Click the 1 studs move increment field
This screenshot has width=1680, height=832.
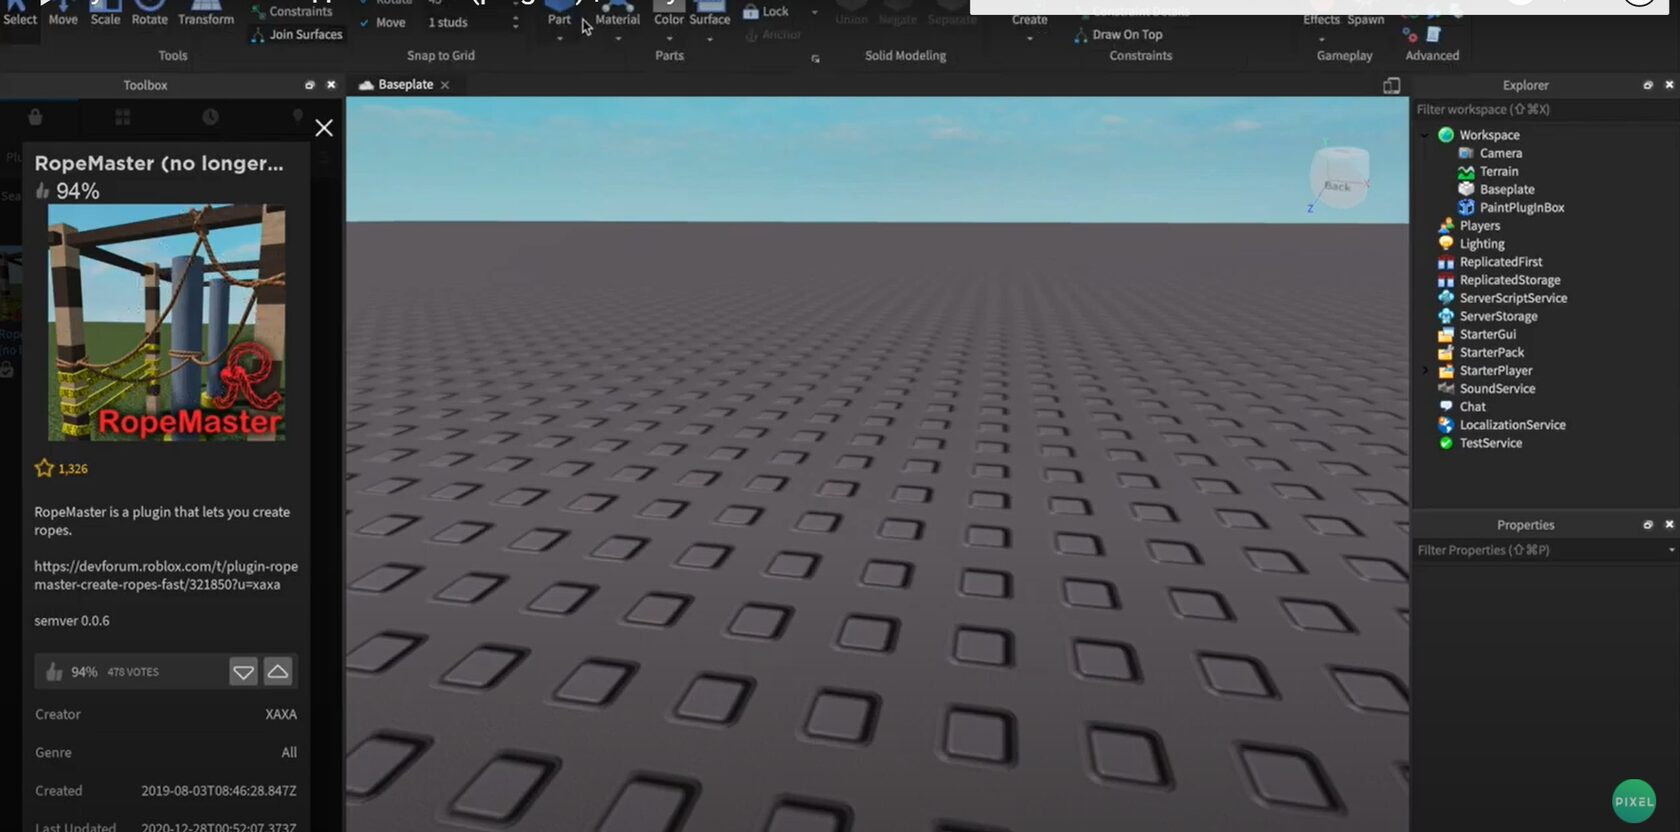tap(464, 22)
